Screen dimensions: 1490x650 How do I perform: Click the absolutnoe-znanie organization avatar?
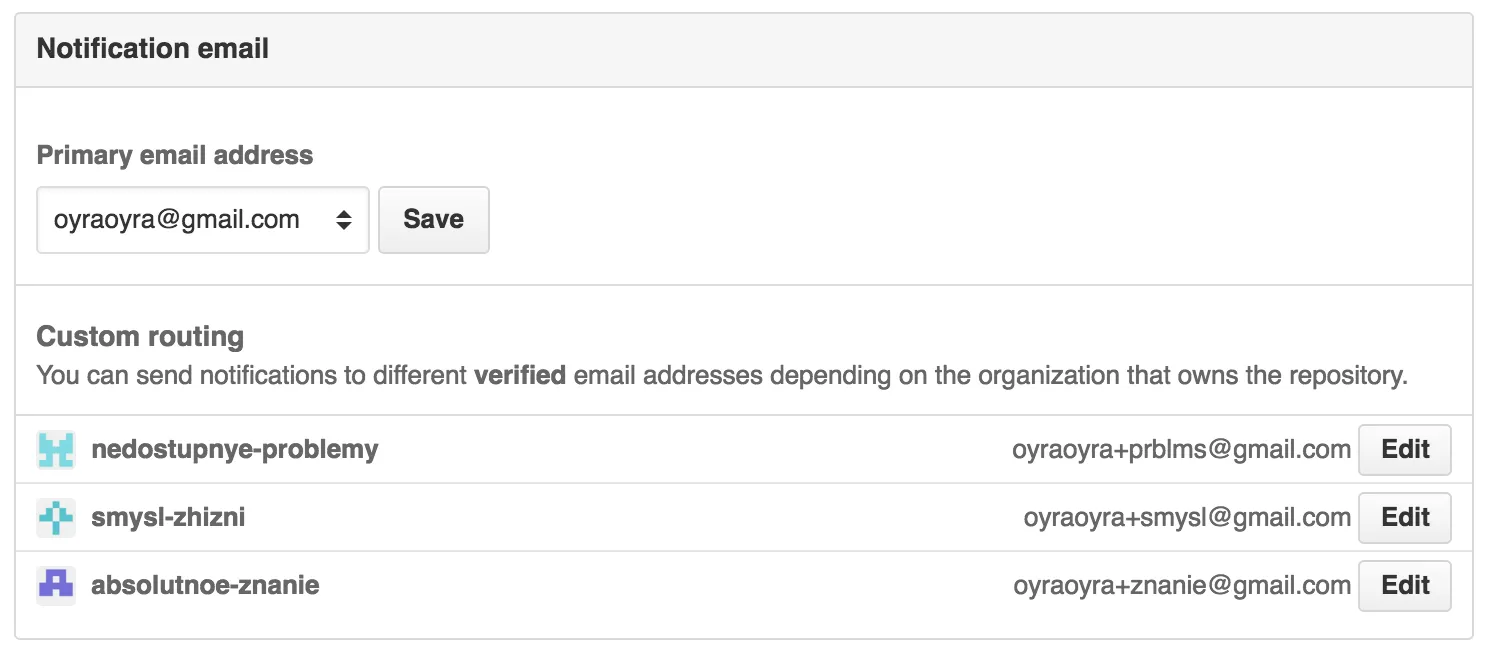point(56,585)
